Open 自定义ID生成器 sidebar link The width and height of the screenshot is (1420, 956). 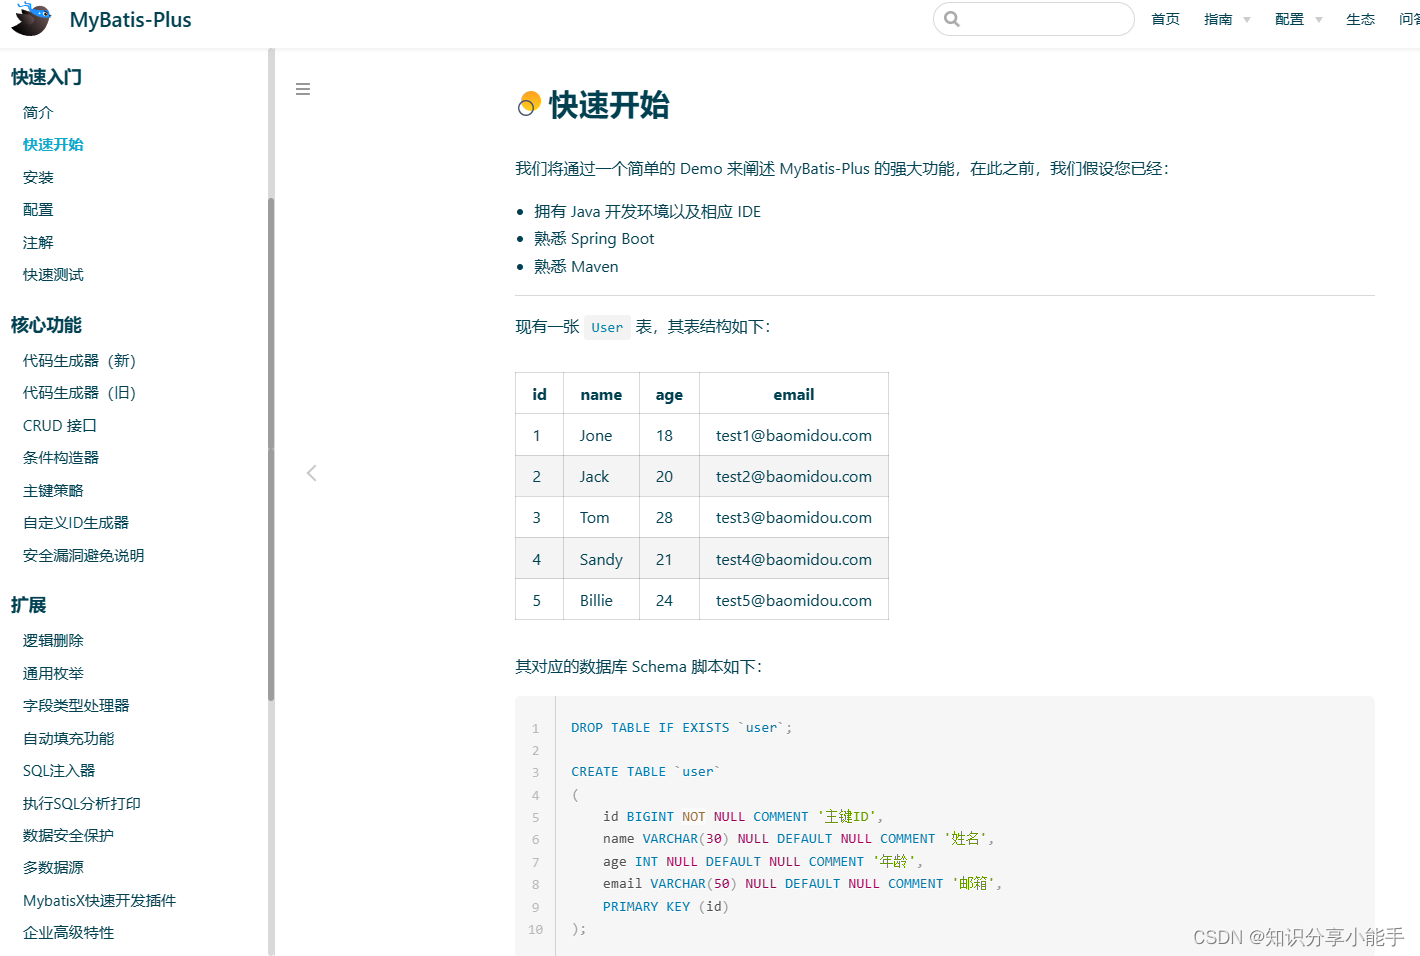pos(76,522)
